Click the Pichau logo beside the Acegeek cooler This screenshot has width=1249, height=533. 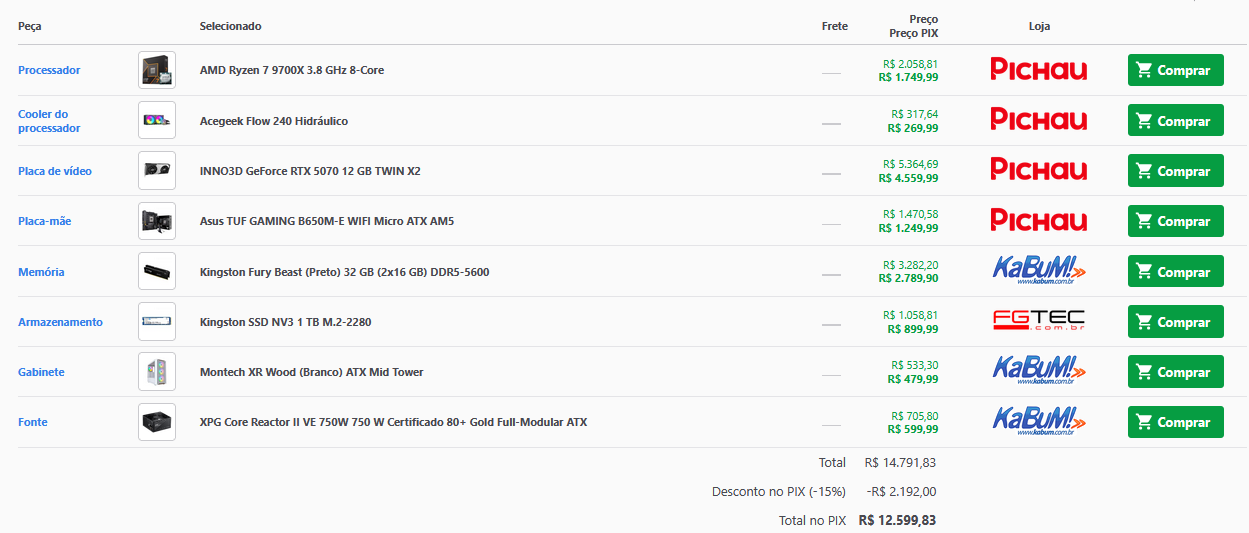(x=1038, y=119)
